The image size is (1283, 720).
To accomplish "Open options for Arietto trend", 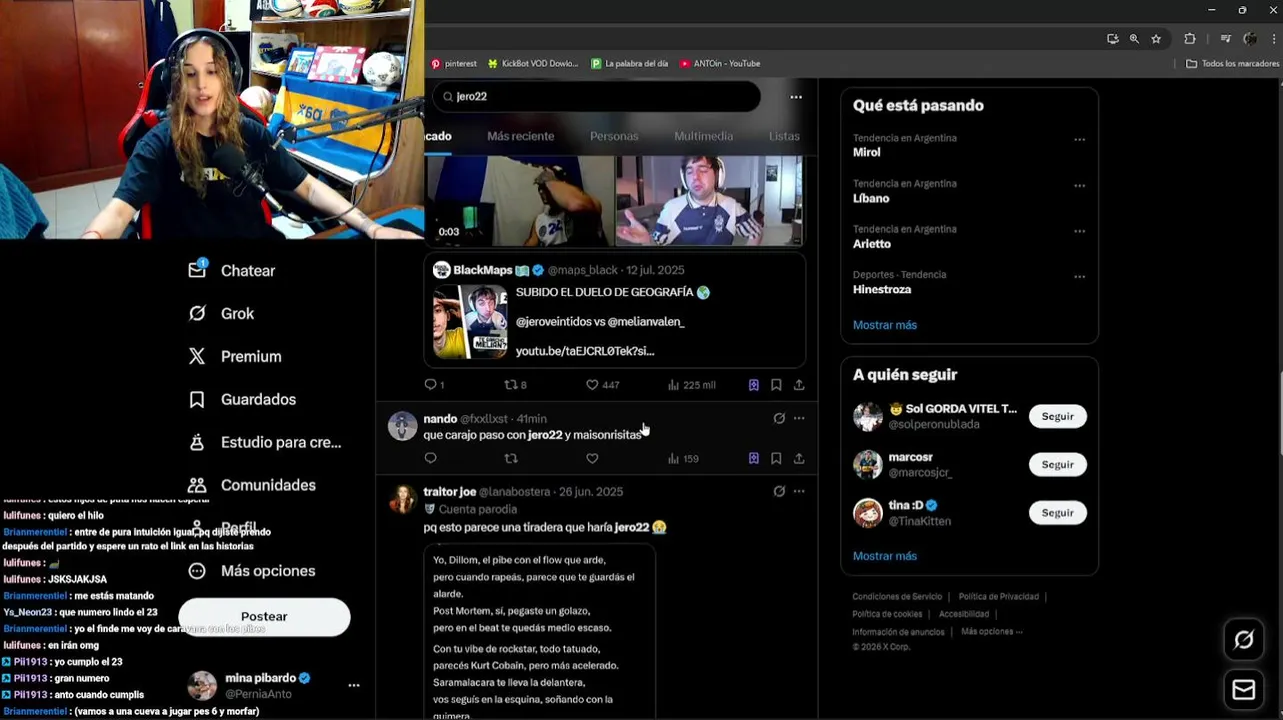I will tap(1079, 231).
